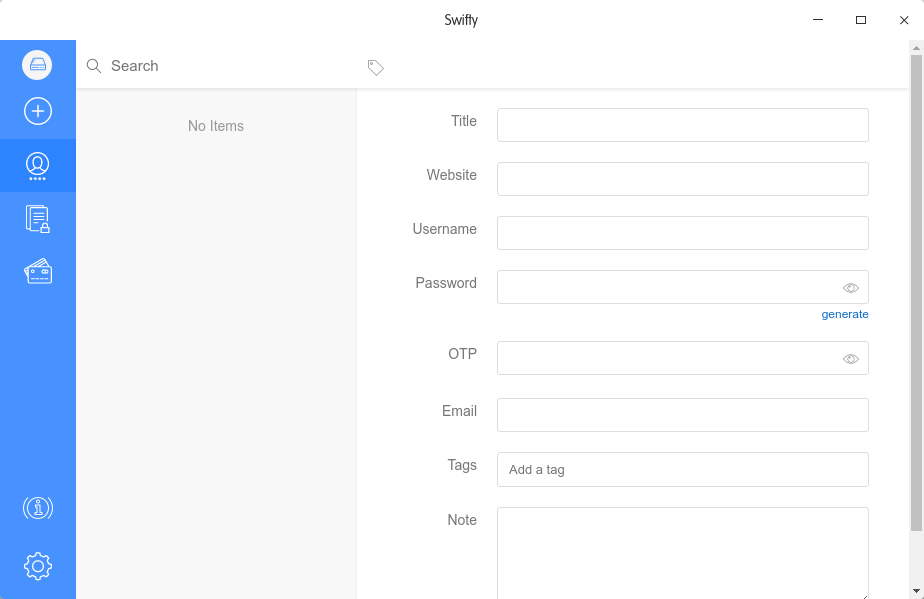
Task: Click the Email input field
Action: click(682, 415)
